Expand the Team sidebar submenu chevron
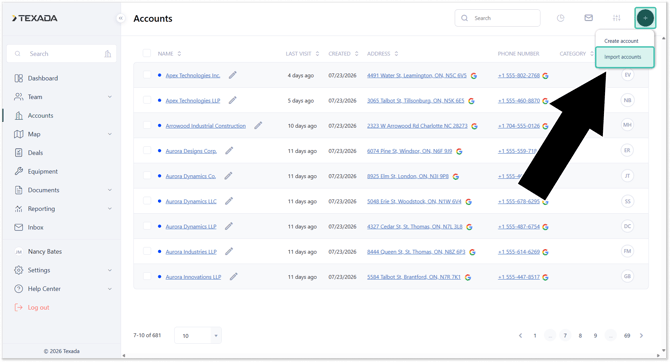Screen dimensions: 670x362 coord(110,97)
